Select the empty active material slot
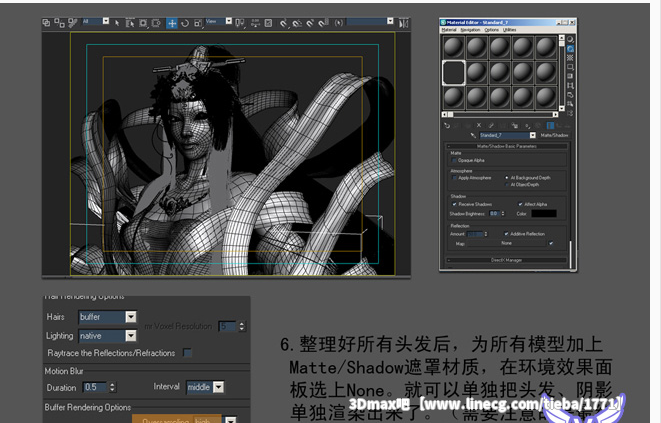This screenshot has width=661, height=423. [x=454, y=73]
